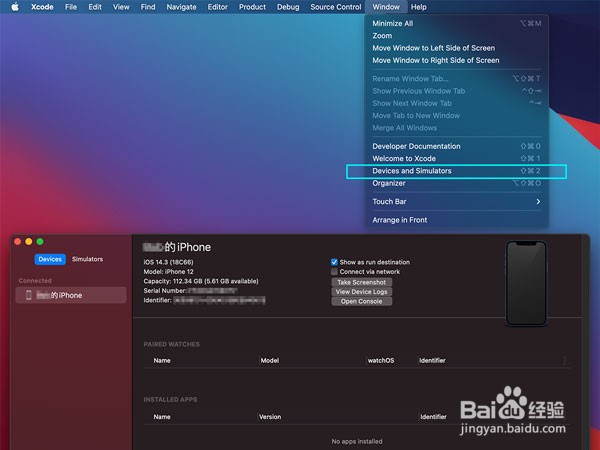
Task: Enable Connect via network checkbox
Action: tap(334, 272)
